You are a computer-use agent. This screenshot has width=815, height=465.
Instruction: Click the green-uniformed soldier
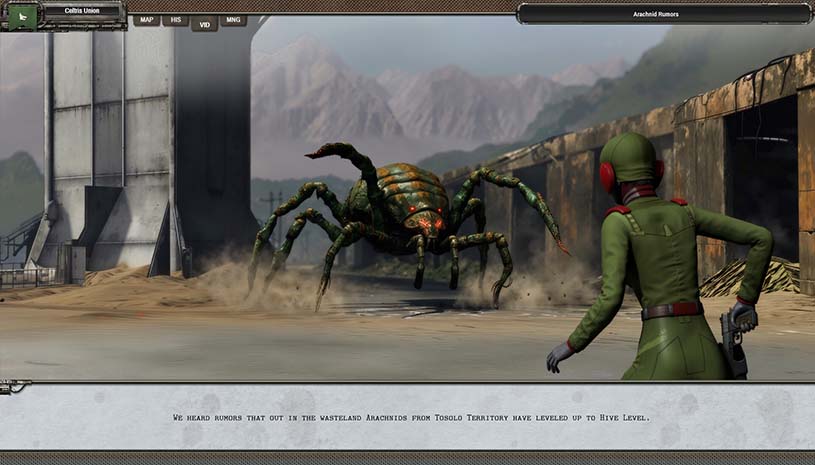pos(660,270)
